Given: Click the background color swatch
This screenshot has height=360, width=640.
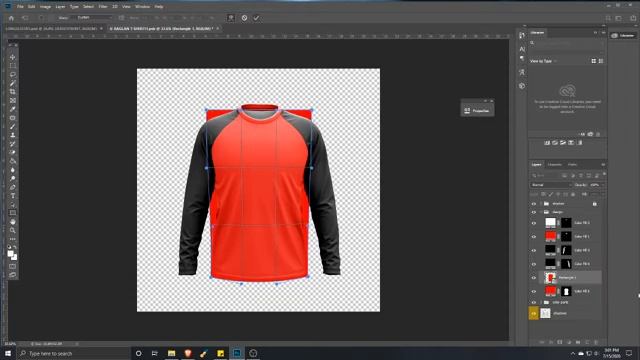Looking at the screenshot, I should 15,258.
